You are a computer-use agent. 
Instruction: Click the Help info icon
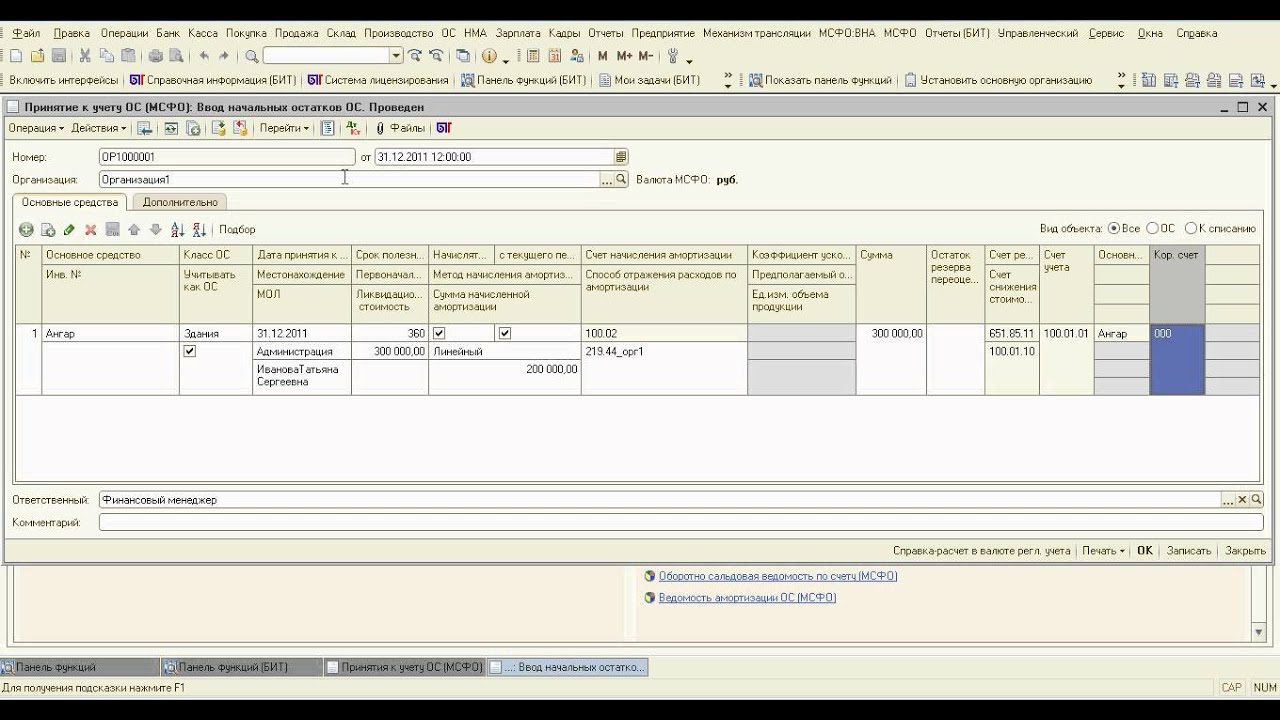click(489, 56)
